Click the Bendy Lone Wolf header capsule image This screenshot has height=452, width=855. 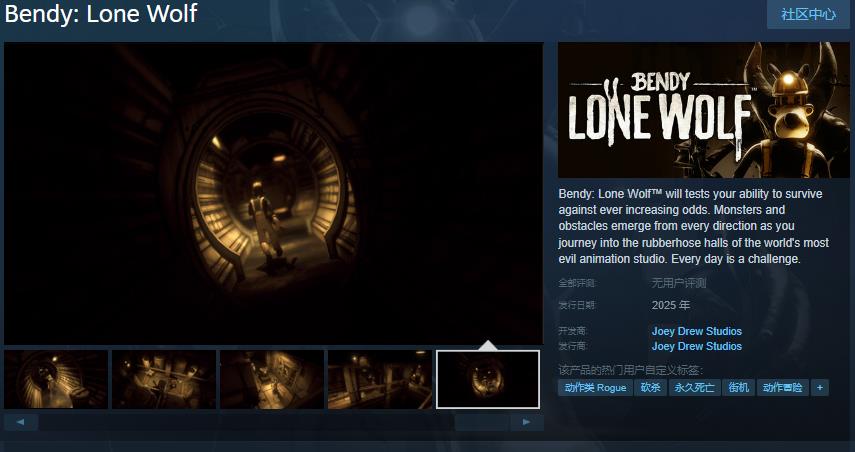point(703,110)
